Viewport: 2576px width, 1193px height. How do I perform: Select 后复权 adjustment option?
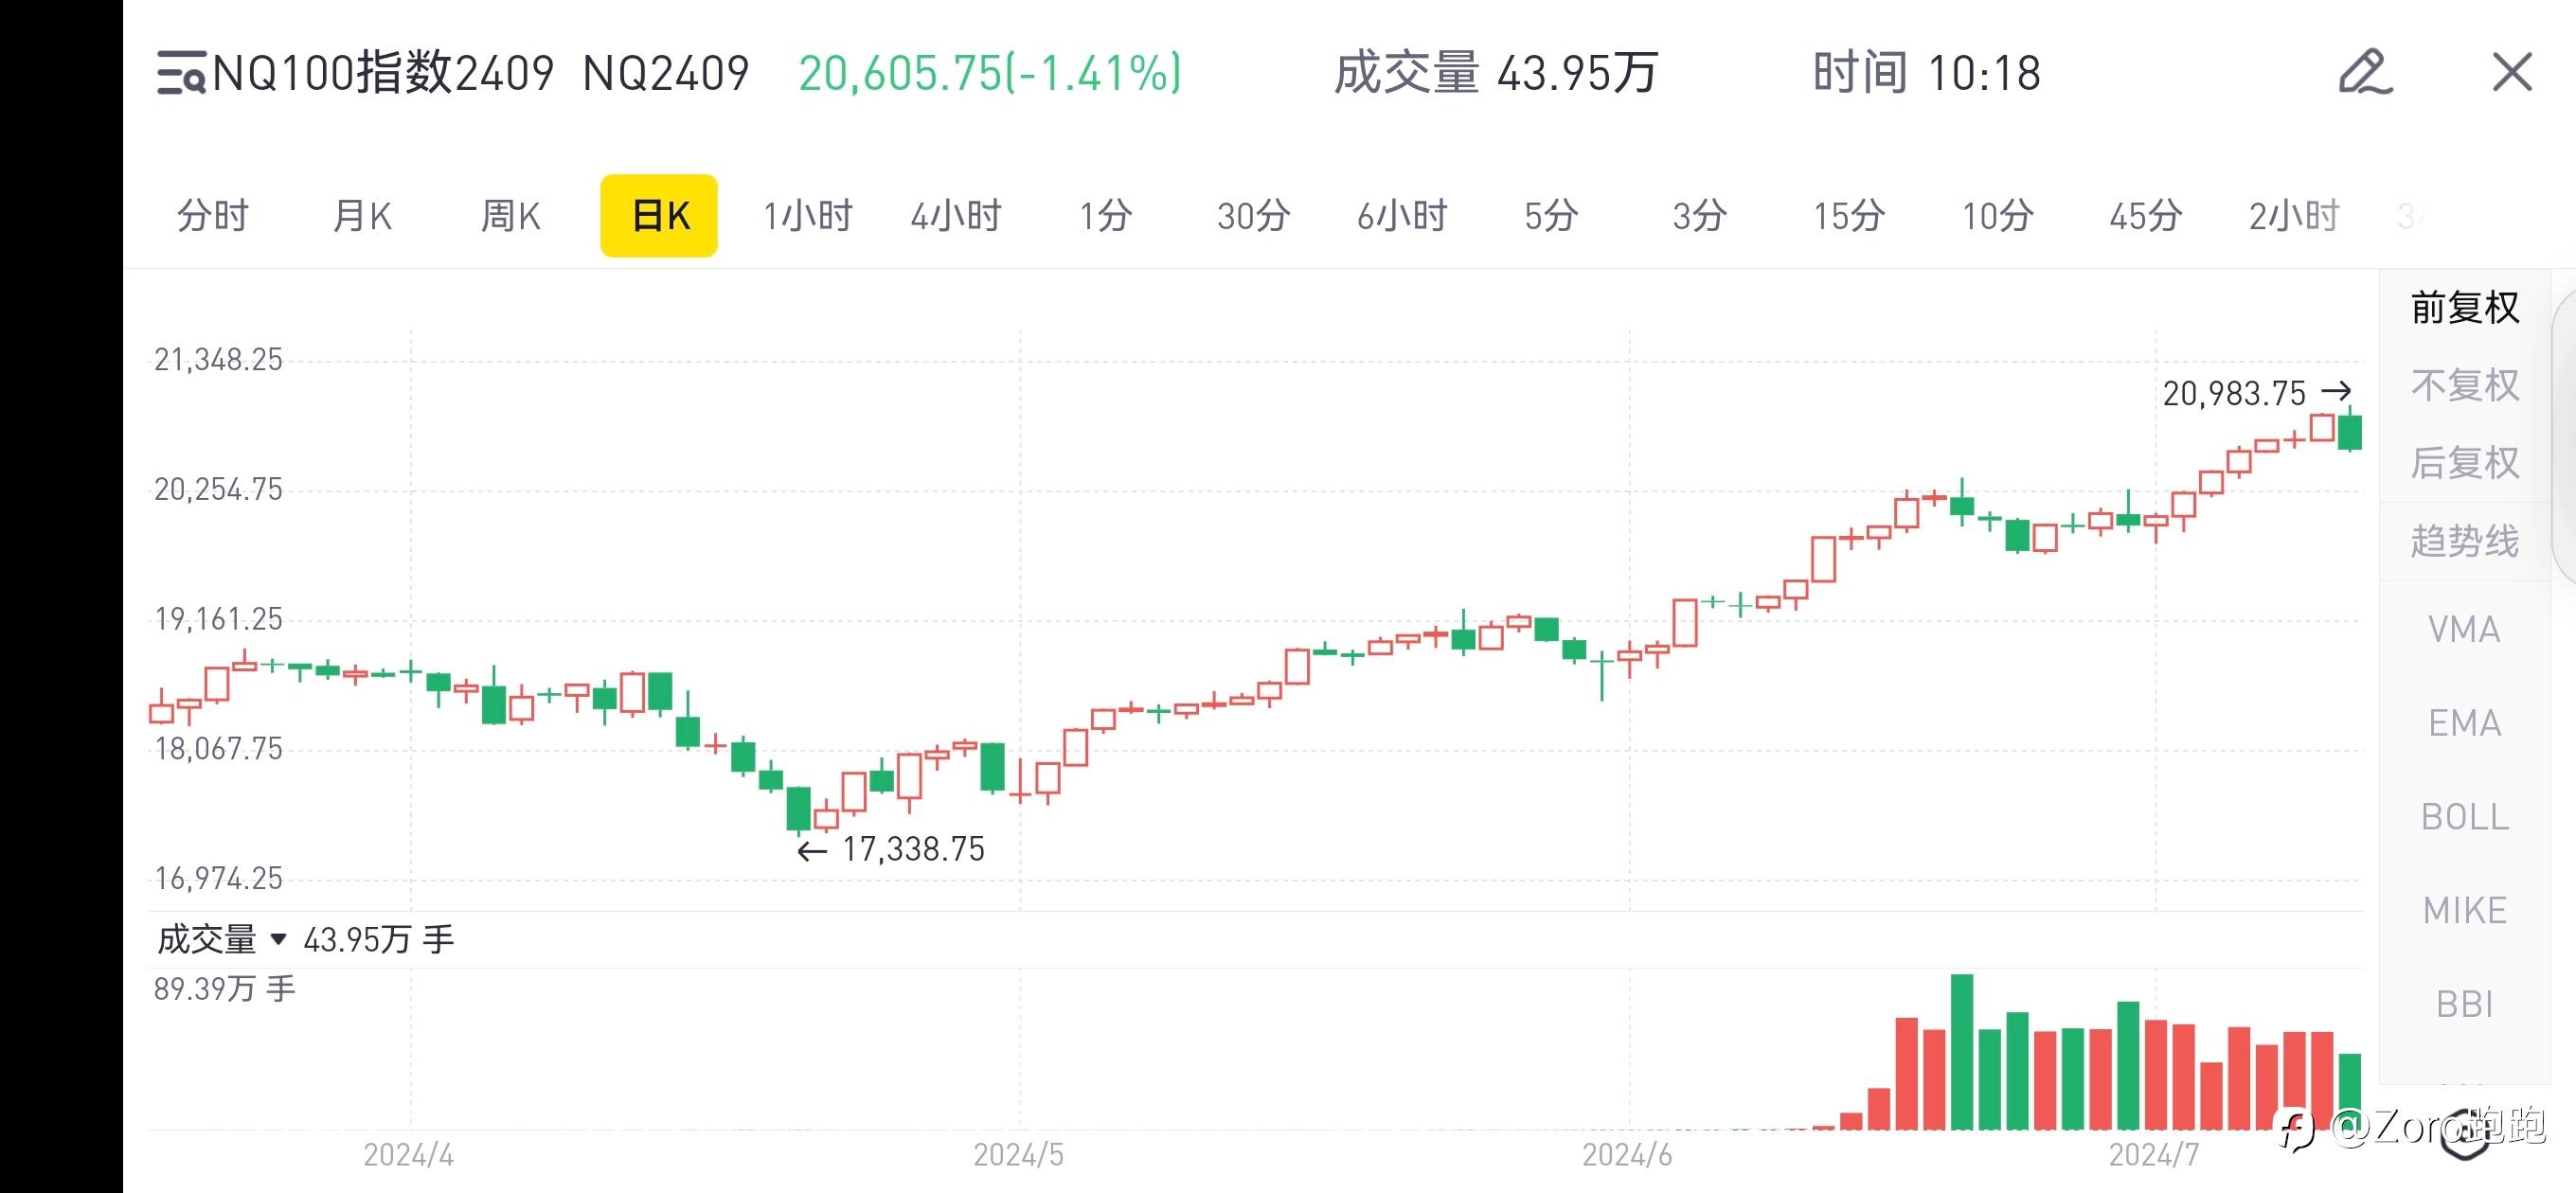coord(2464,463)
